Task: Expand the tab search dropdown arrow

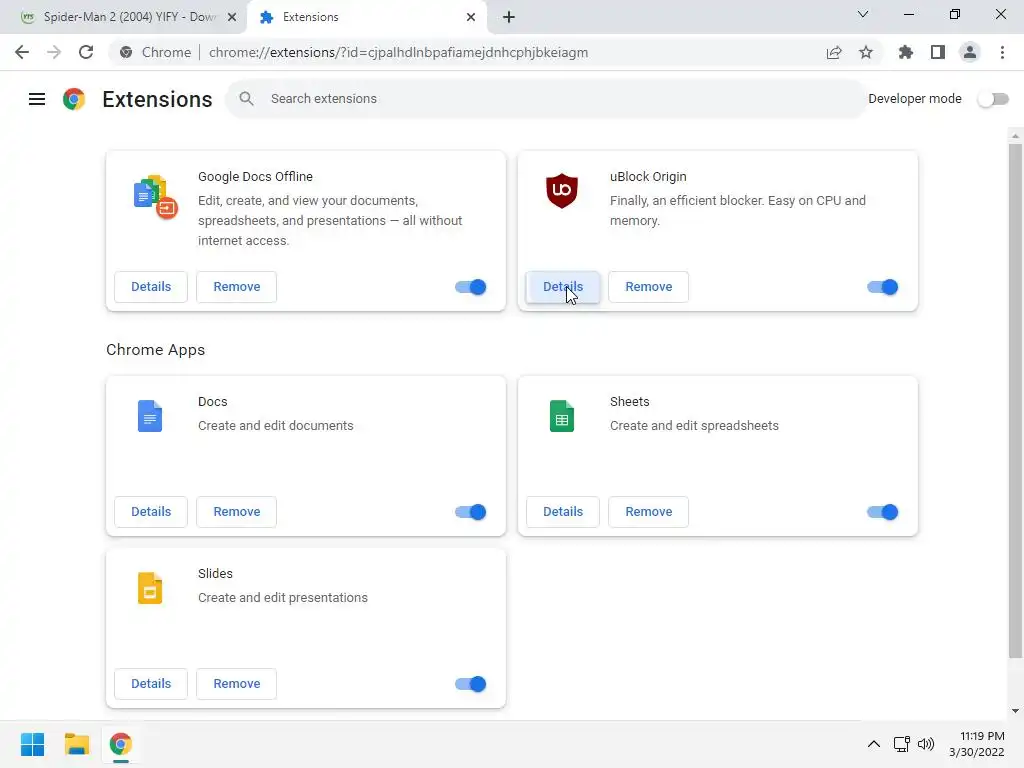Action: 863,15
